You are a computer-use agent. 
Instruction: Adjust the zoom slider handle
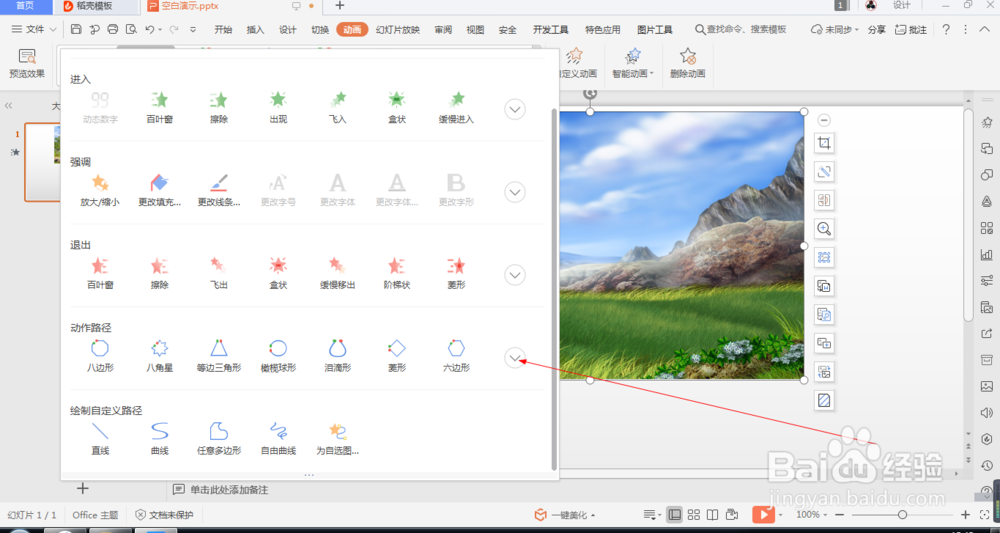click(x=902, y=515)
